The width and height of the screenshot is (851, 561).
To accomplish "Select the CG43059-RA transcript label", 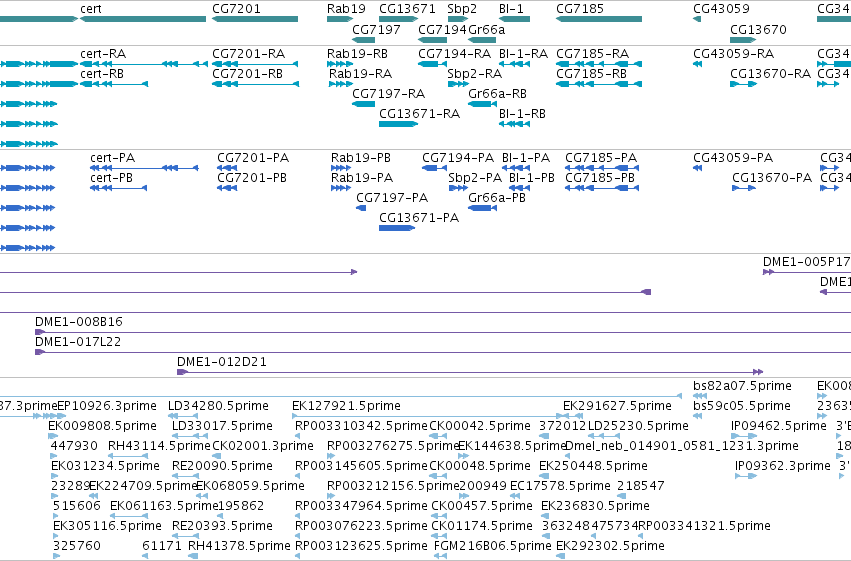I will pyautogui.click(x=734, y=54).
